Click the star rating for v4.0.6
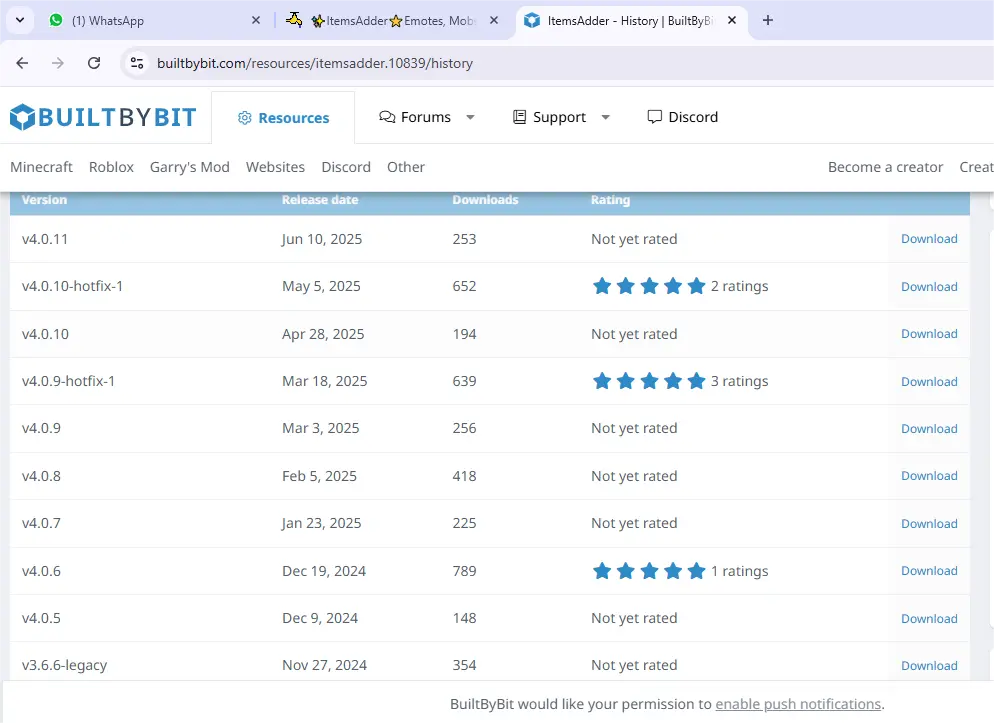The width and height of the screenshot is (994, 723). point(649,571)
